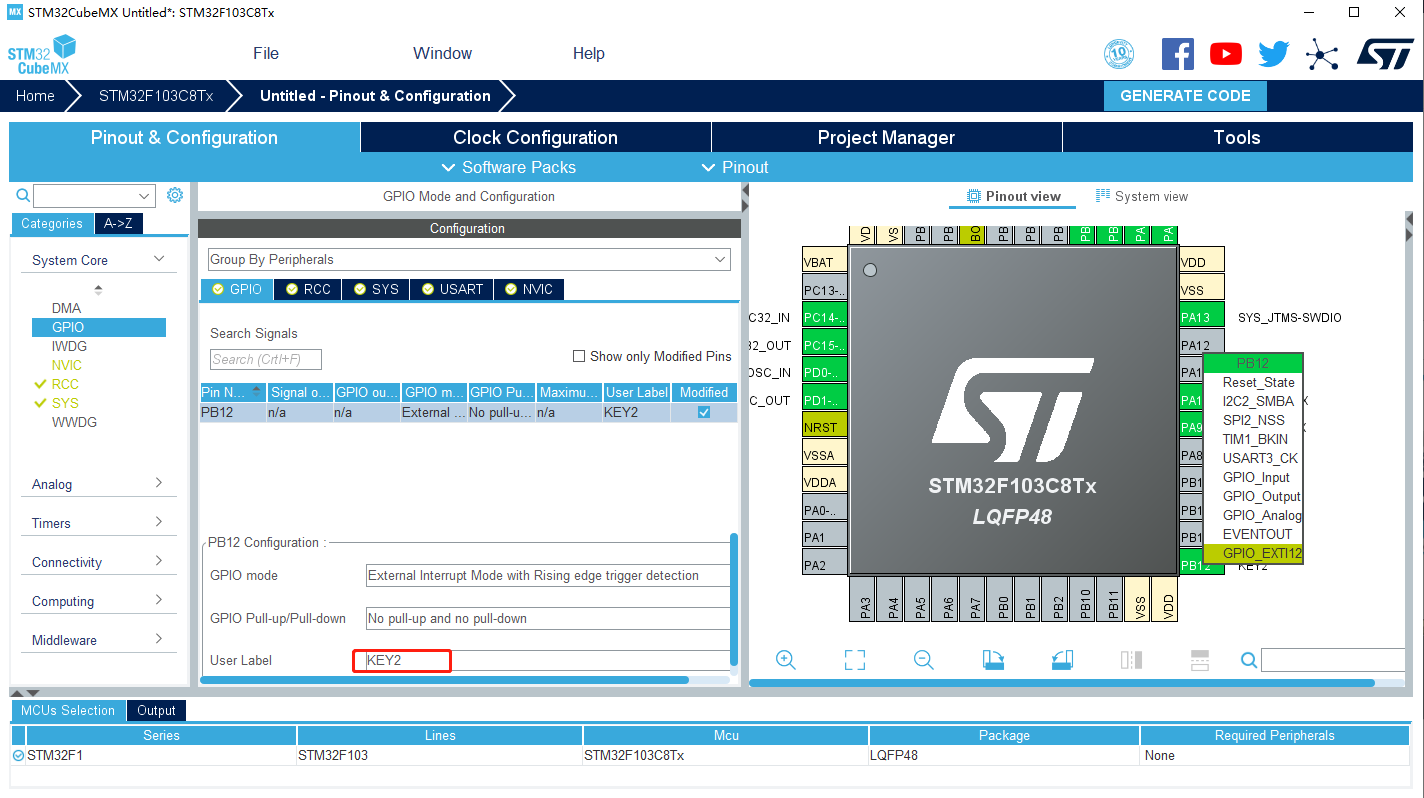
Task: Open ST Facebook page icon
Action: coord(1177,54)
